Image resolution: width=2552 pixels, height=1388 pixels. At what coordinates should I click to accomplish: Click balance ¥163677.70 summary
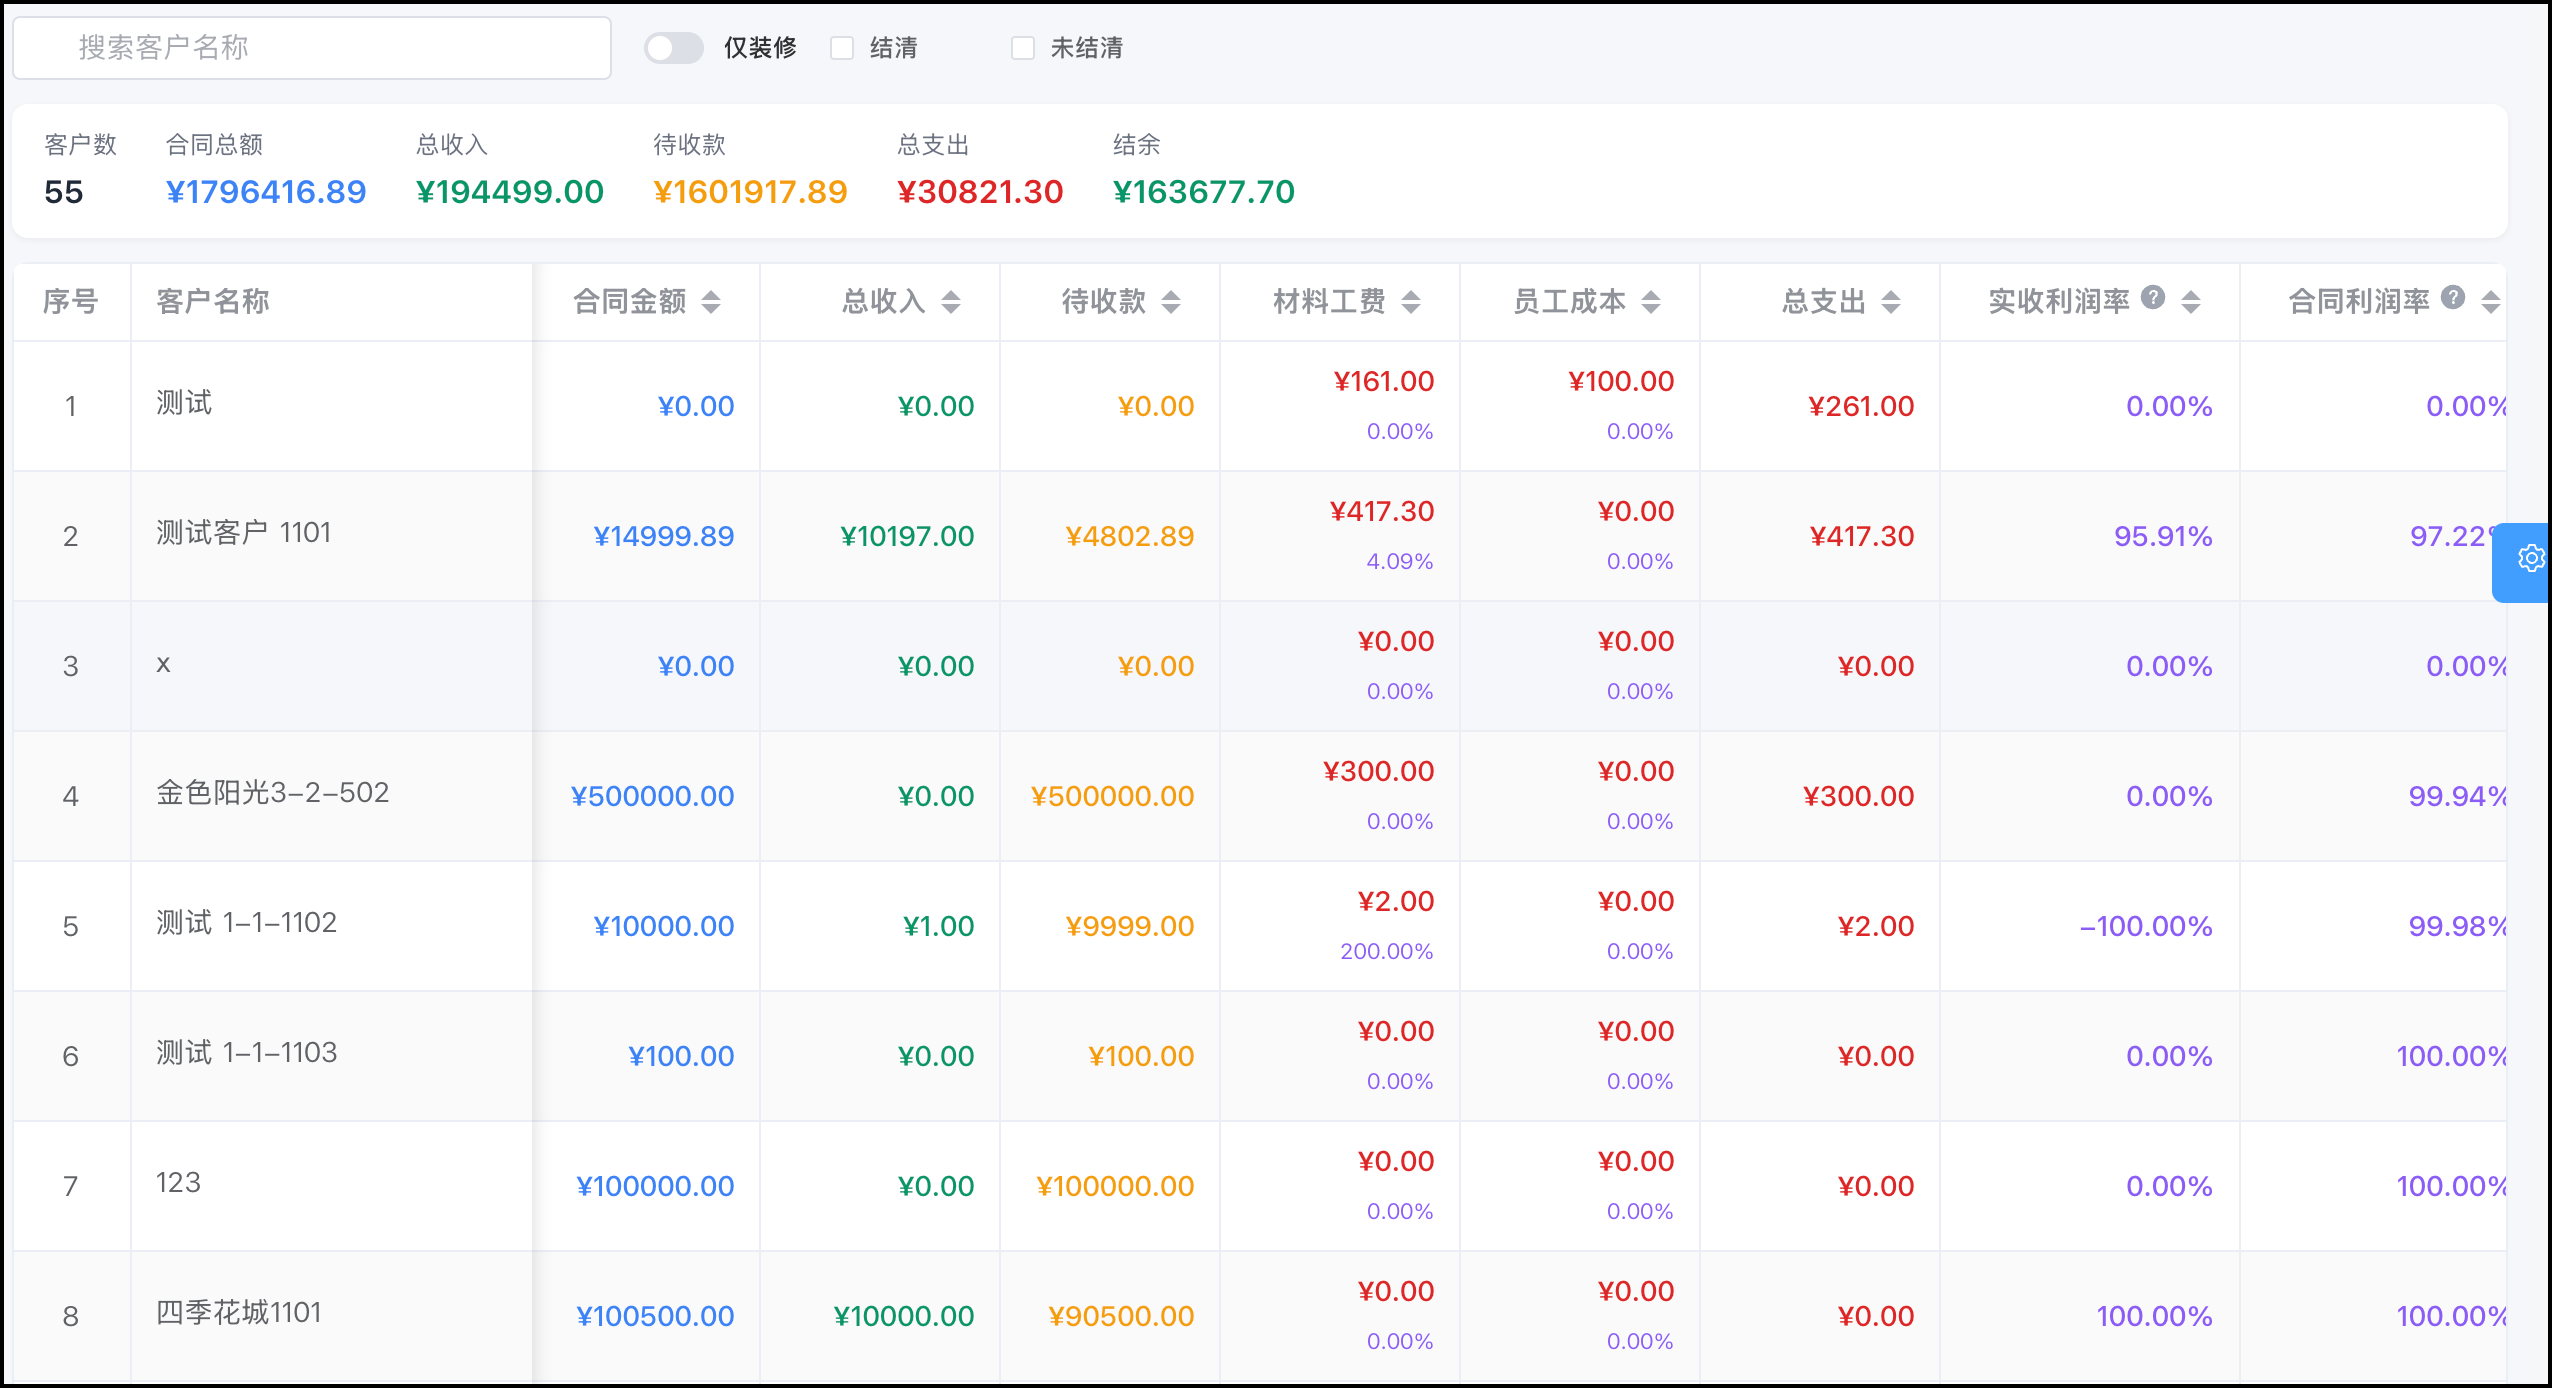tap(1204, 192)
